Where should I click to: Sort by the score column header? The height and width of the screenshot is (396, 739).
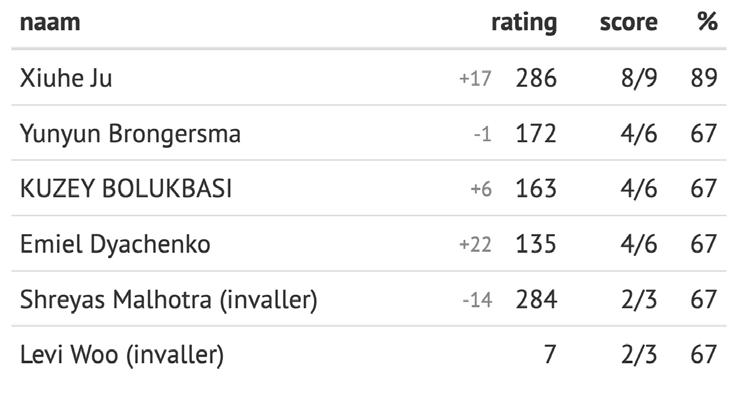pos(628,23)
